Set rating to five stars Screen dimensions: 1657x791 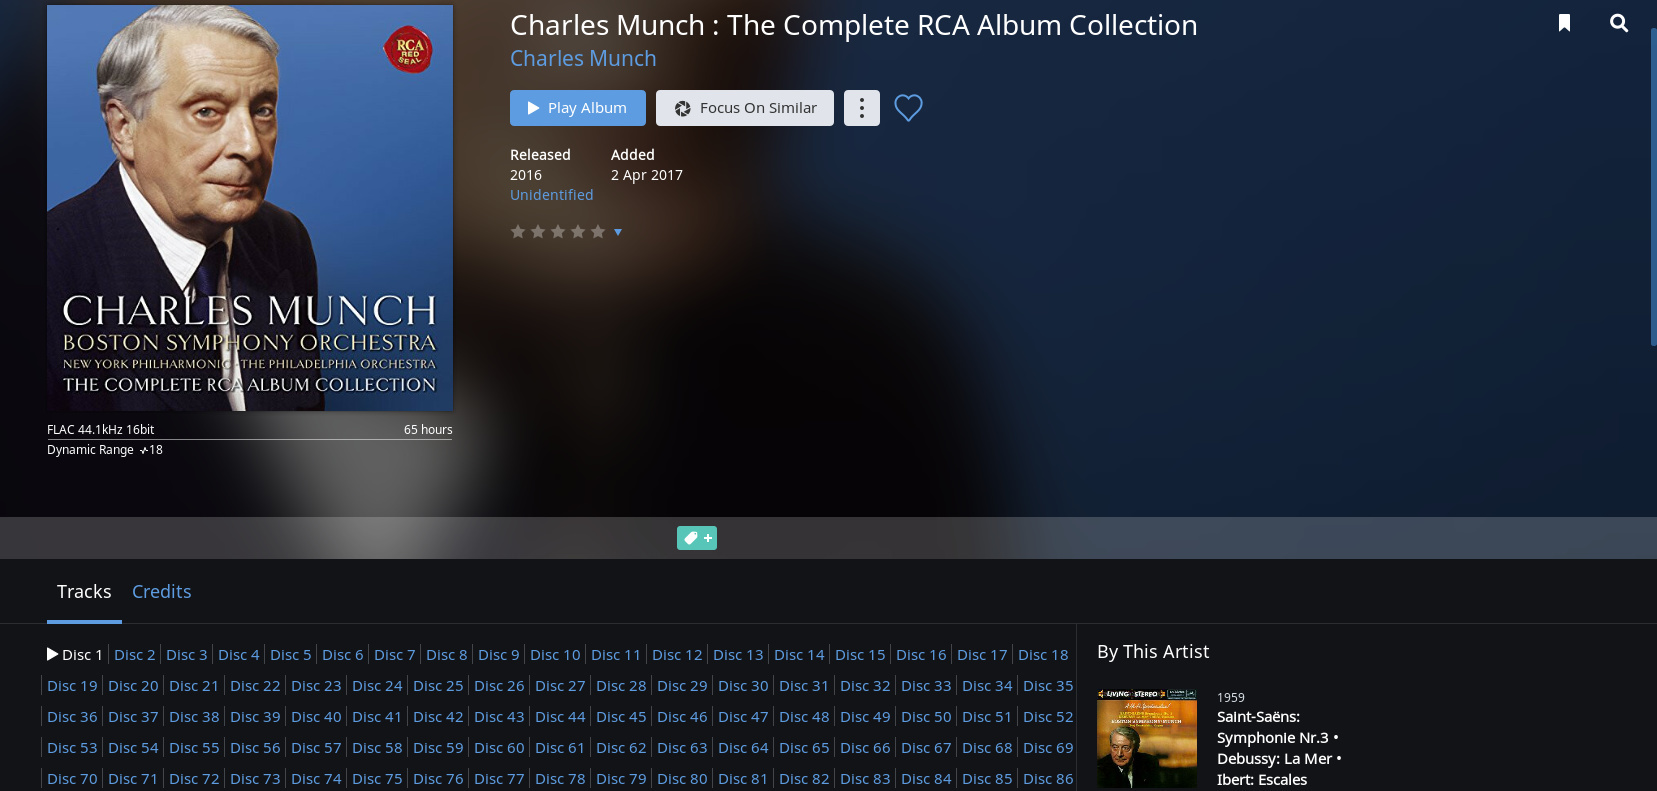pos(598,232)
